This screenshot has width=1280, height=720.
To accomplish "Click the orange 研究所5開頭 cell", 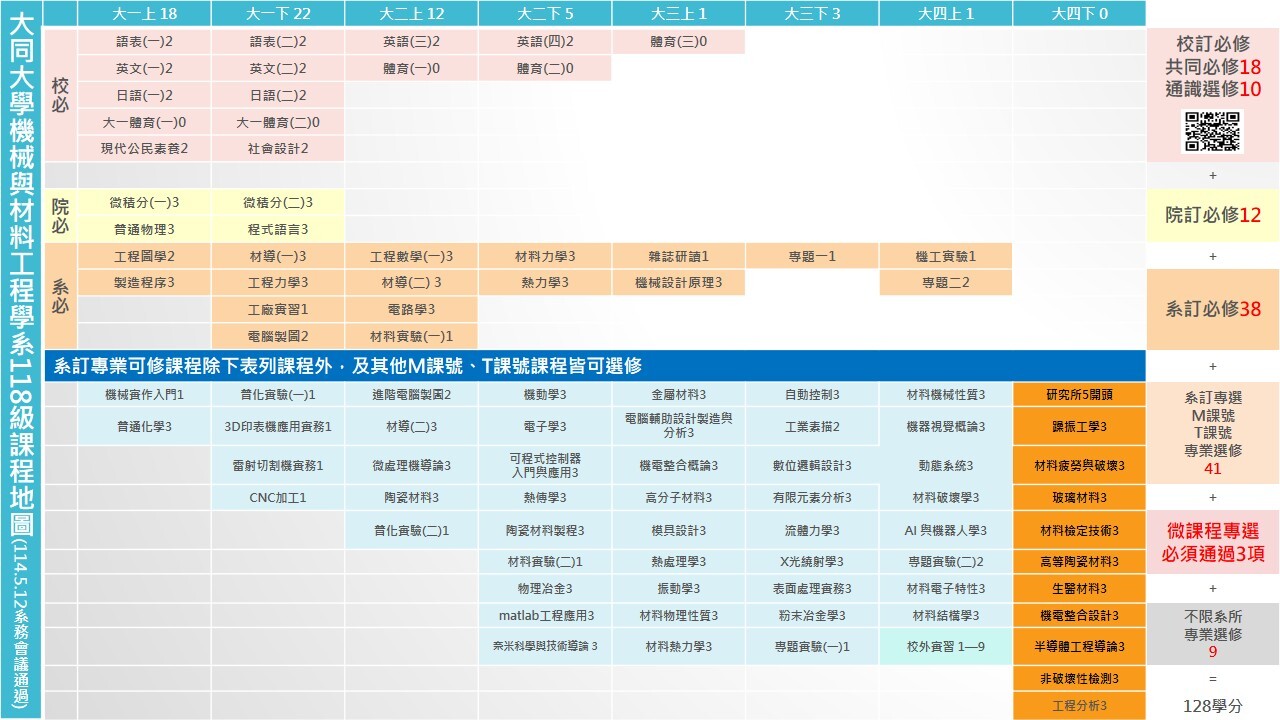I will [x=1079, y=394].
